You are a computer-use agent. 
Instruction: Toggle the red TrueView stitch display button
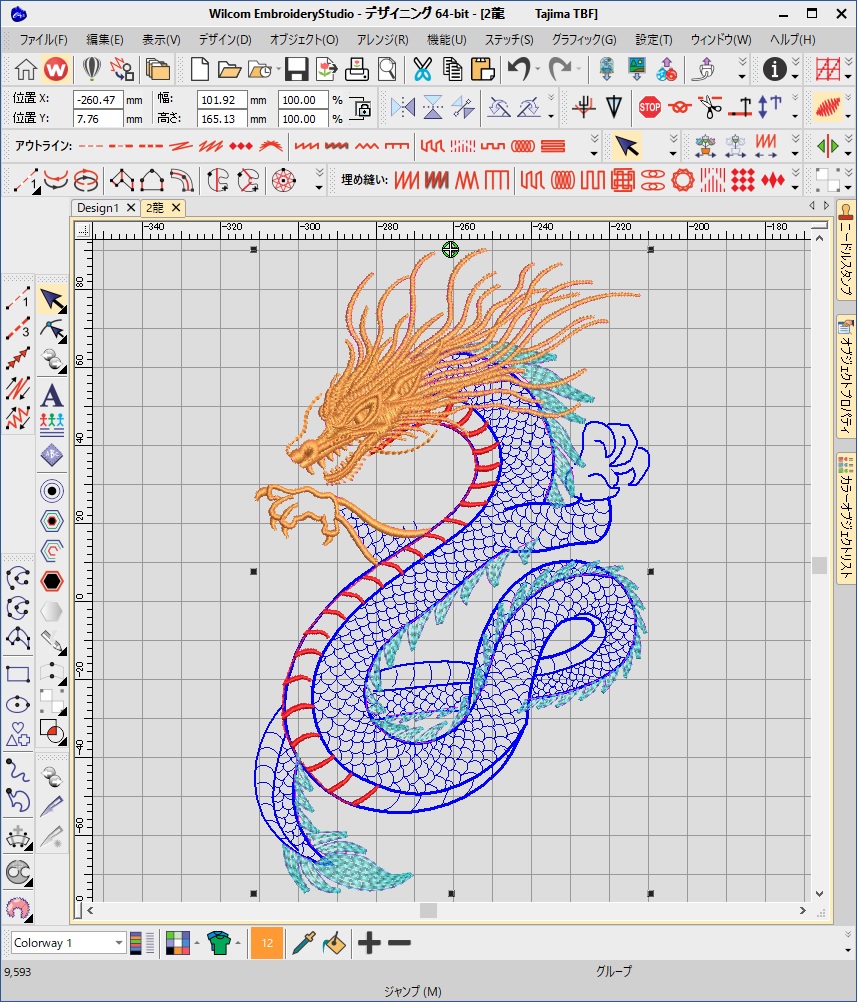click(828, 107)
